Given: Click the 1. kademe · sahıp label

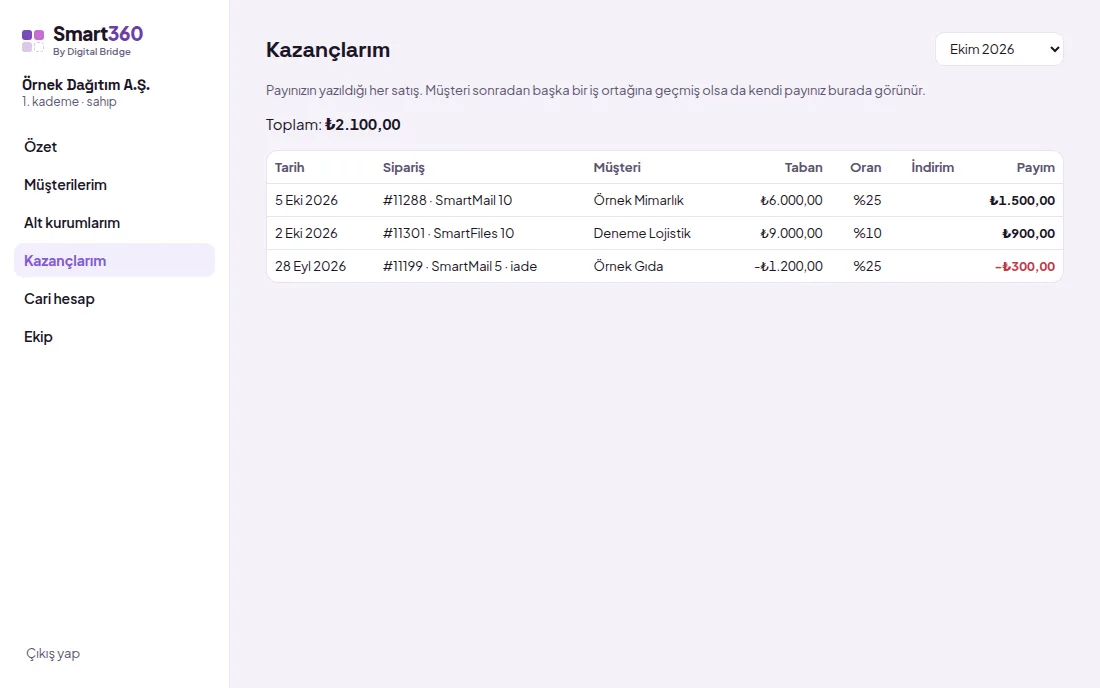Looking at the screenshot, I should [69, 102].
